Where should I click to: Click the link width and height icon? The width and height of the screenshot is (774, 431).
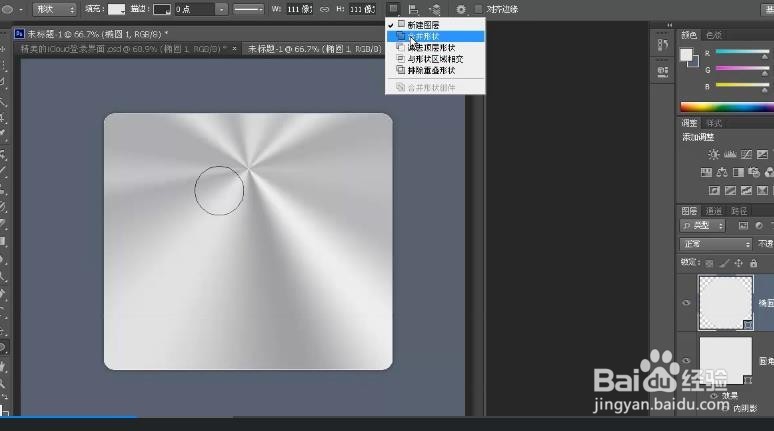324,9
